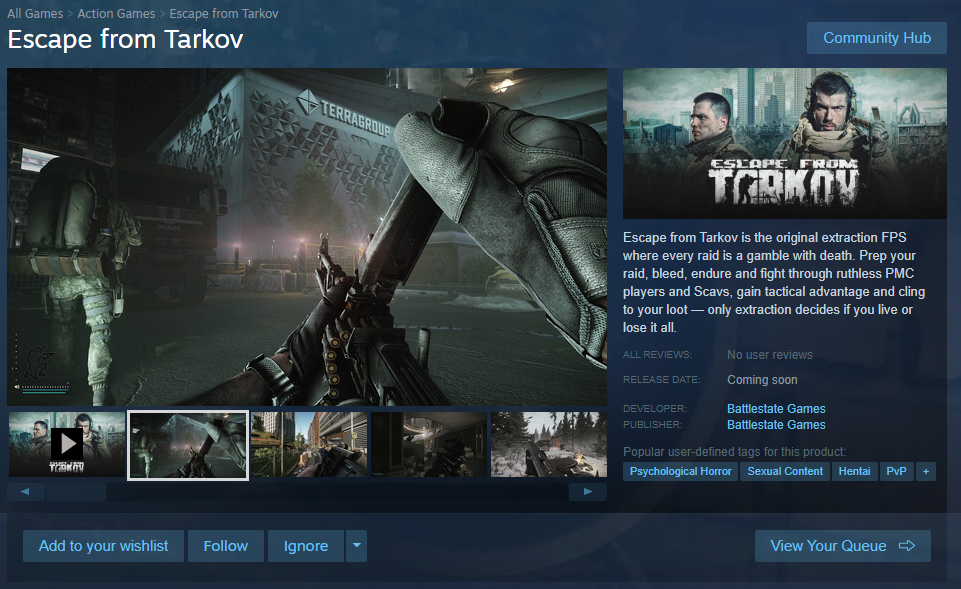Screen dimensions: 961x589
Task: Add Escape from Tarkov to your wishlist
Action: [x=103, y=546]
